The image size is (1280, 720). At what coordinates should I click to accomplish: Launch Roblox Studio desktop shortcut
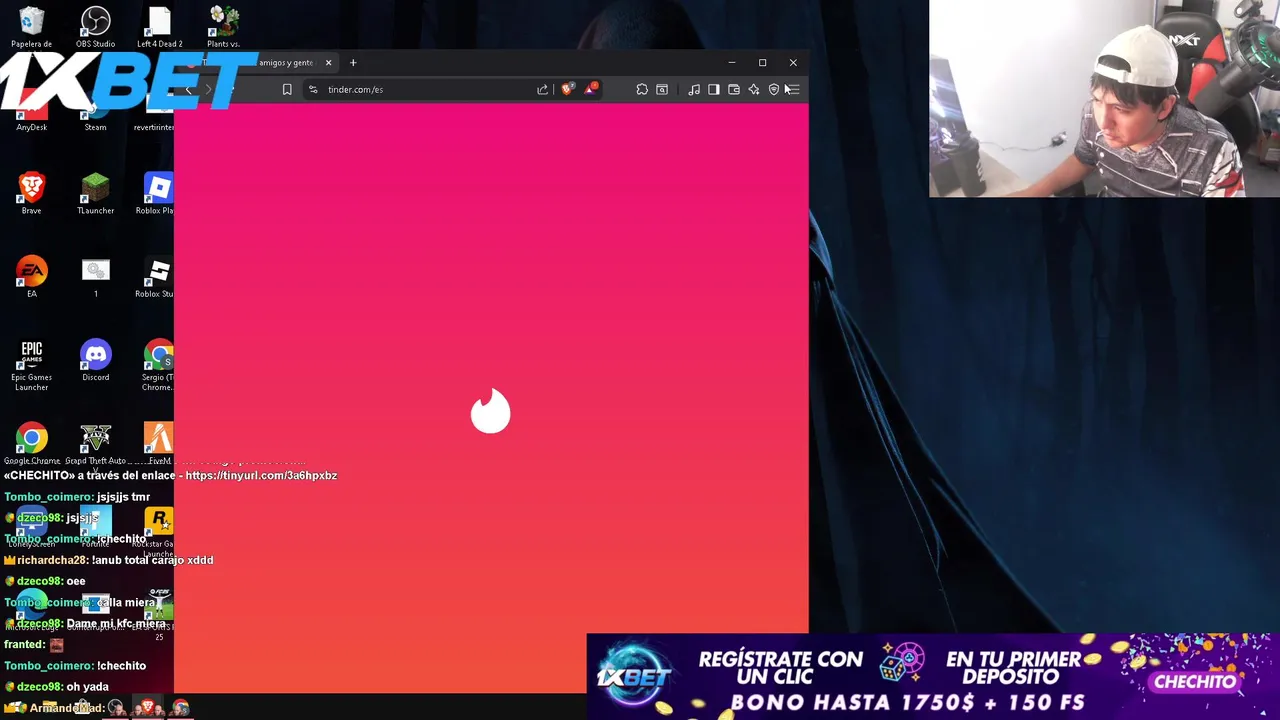click(157, 277)
